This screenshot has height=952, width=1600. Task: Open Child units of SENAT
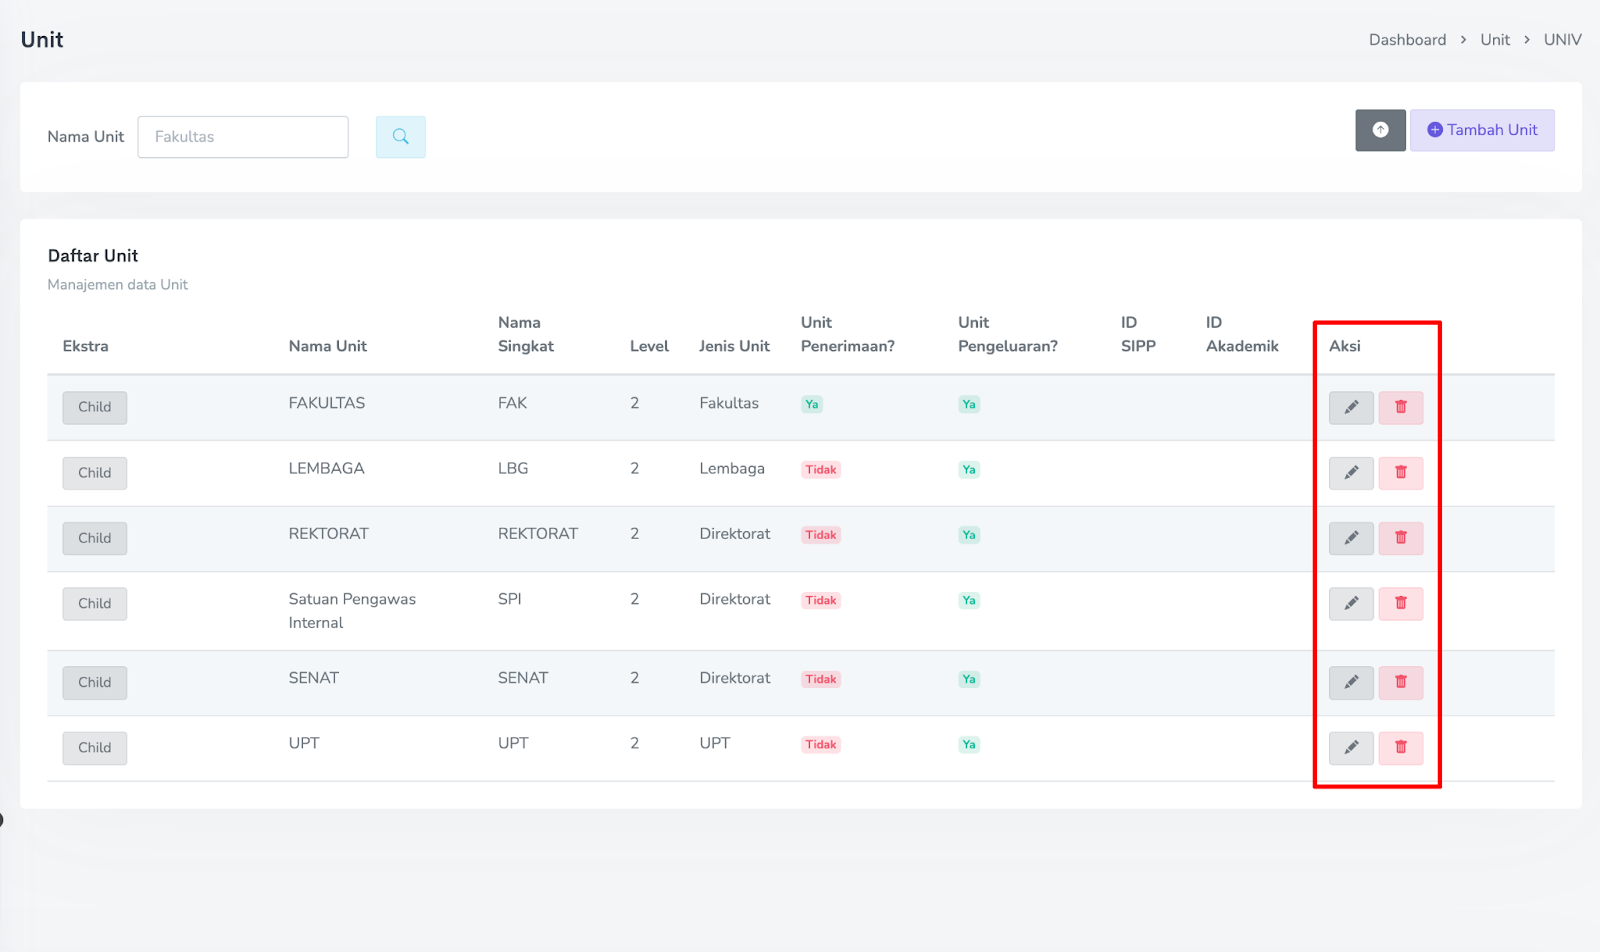coord(95,682)
